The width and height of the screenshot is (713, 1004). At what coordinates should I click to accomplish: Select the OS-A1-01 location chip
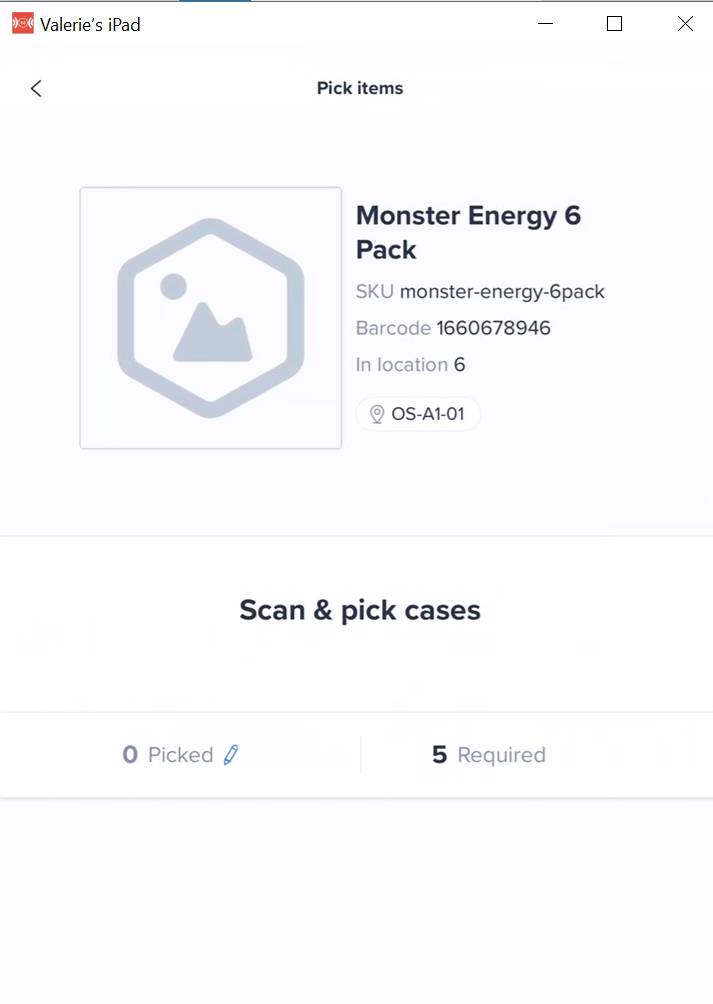(418, 414)
